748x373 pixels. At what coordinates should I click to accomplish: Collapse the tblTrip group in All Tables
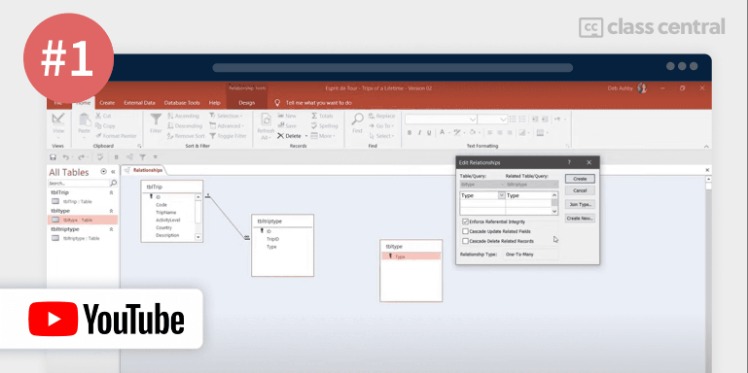click(111, 193)
